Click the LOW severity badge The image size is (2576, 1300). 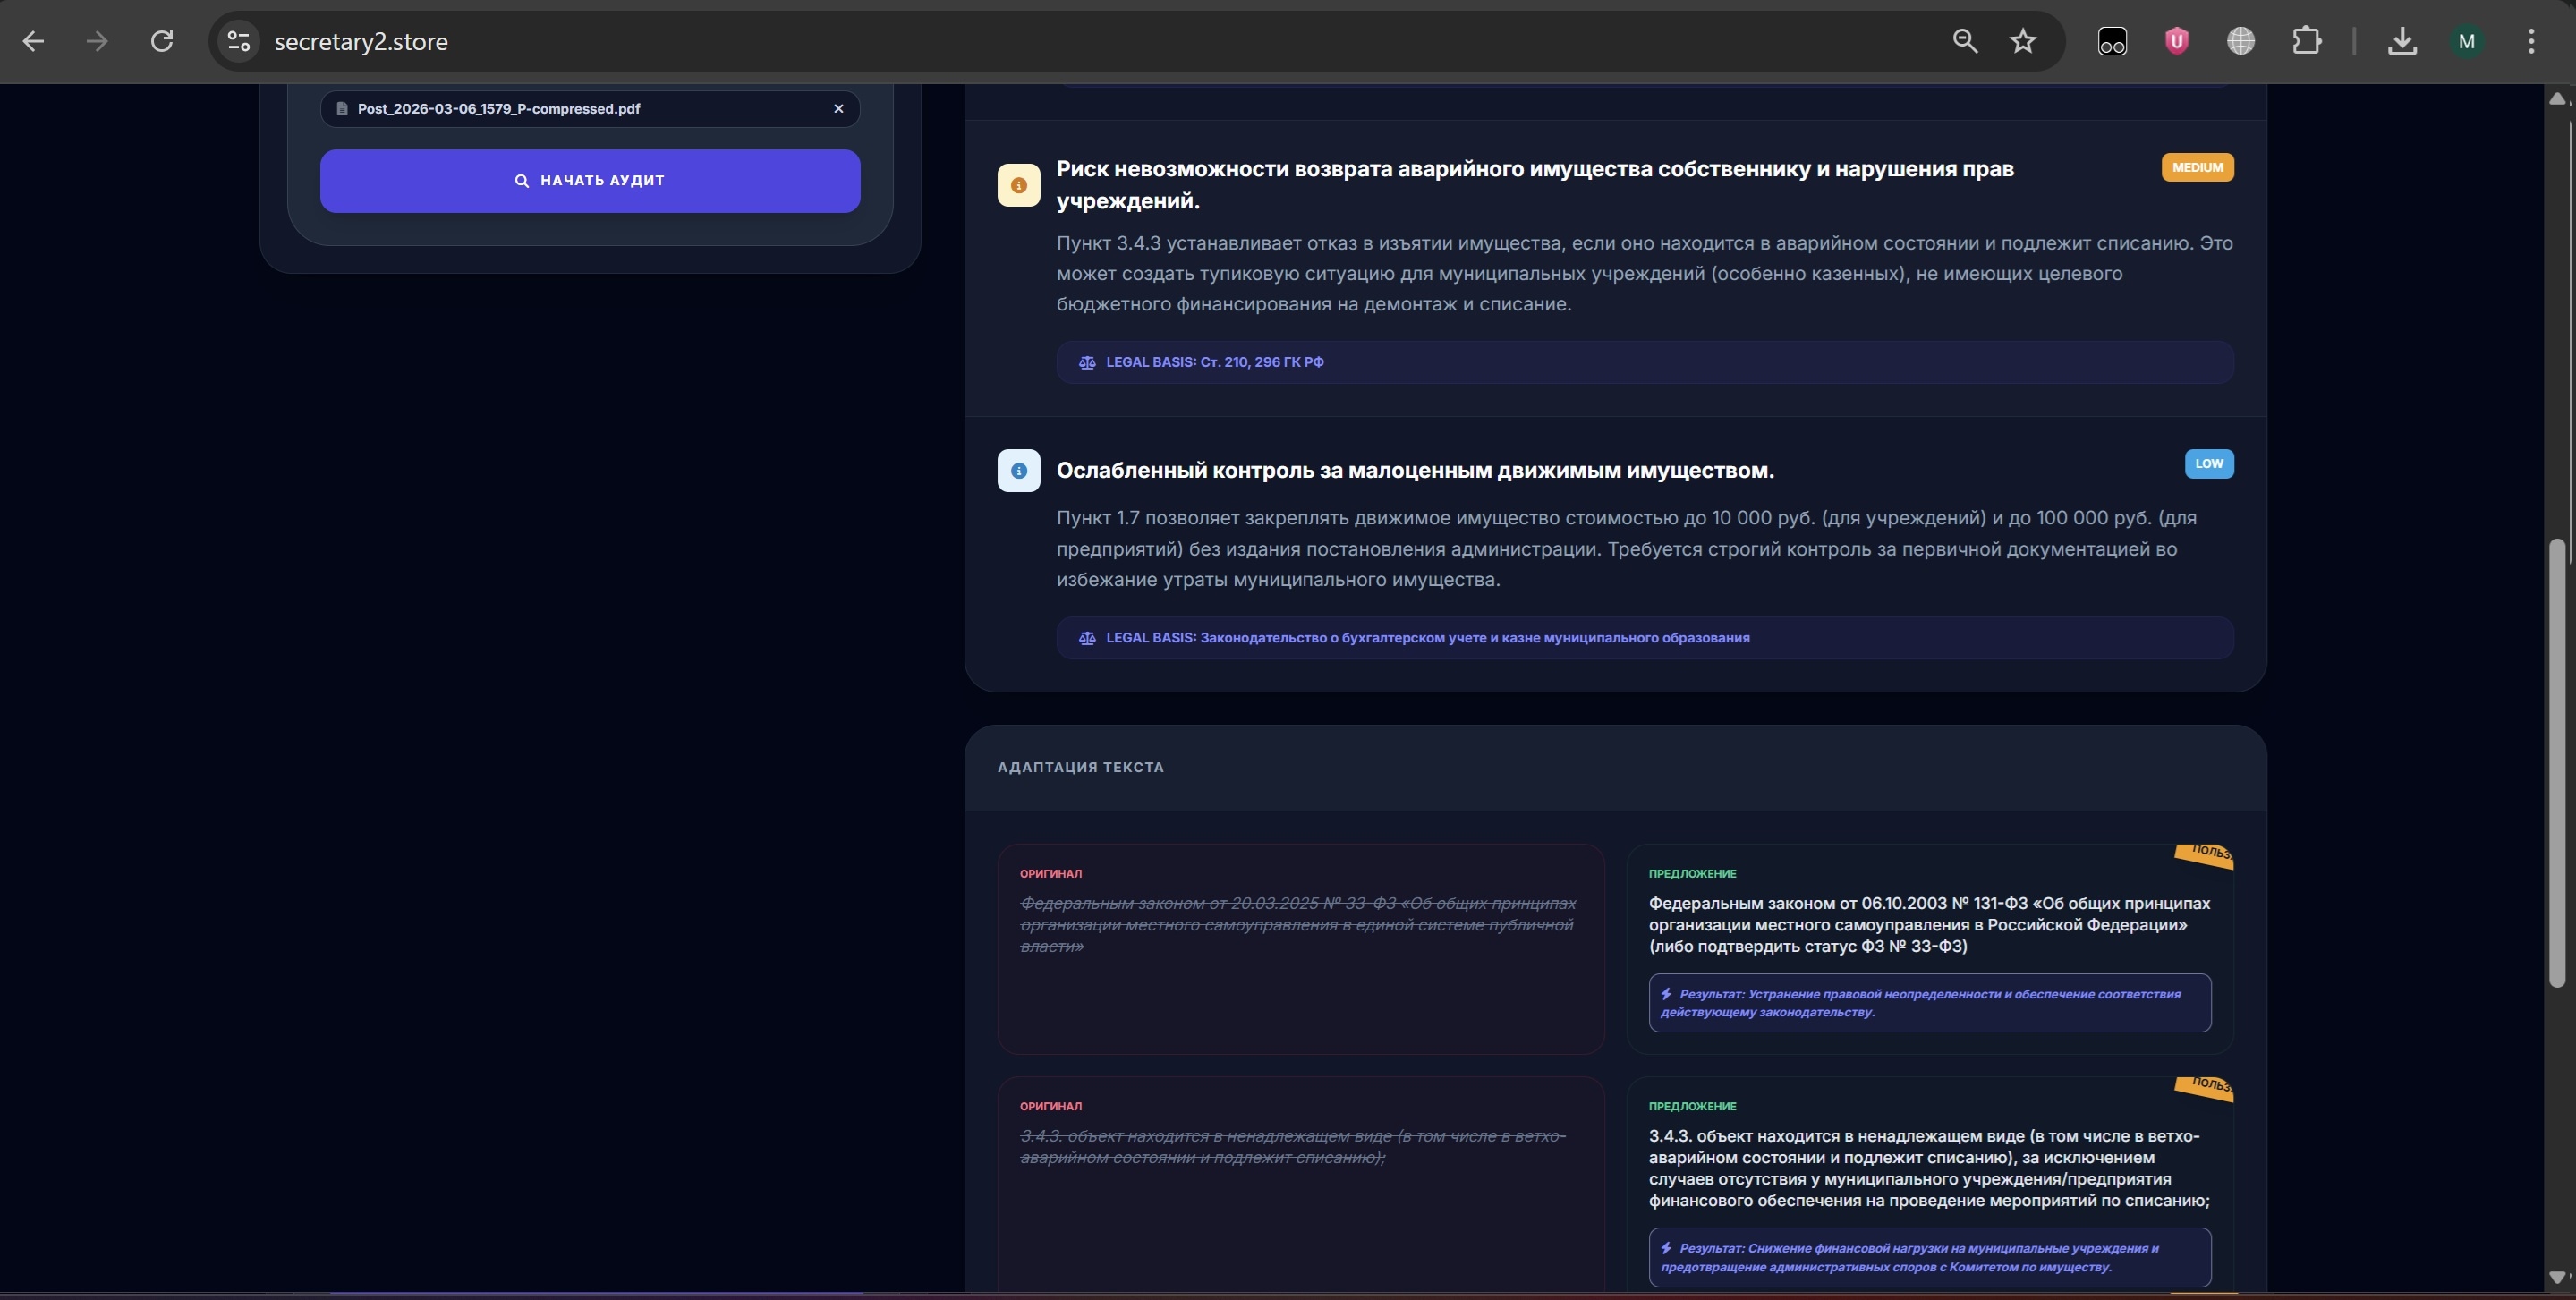[2208, 464]
